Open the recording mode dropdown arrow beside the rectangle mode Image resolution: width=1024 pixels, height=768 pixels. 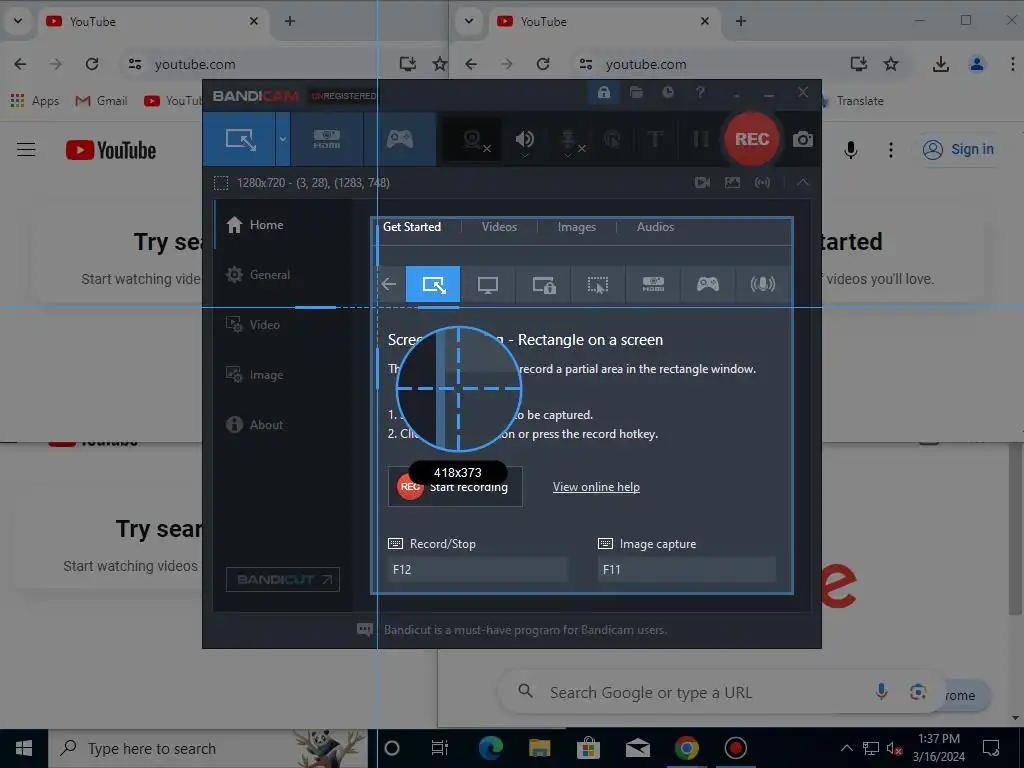click(x=283, y=139)
